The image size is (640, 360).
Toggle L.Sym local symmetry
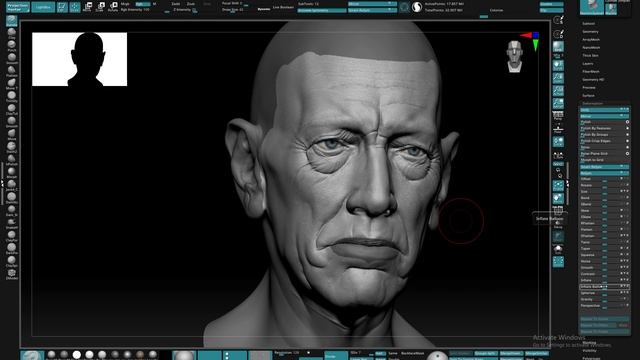(558, 156)
